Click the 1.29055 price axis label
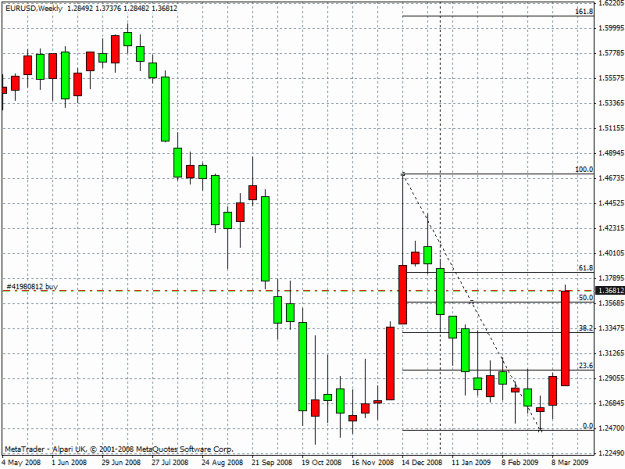The width and height of the screenshot is (625, 469). (611, 378)
